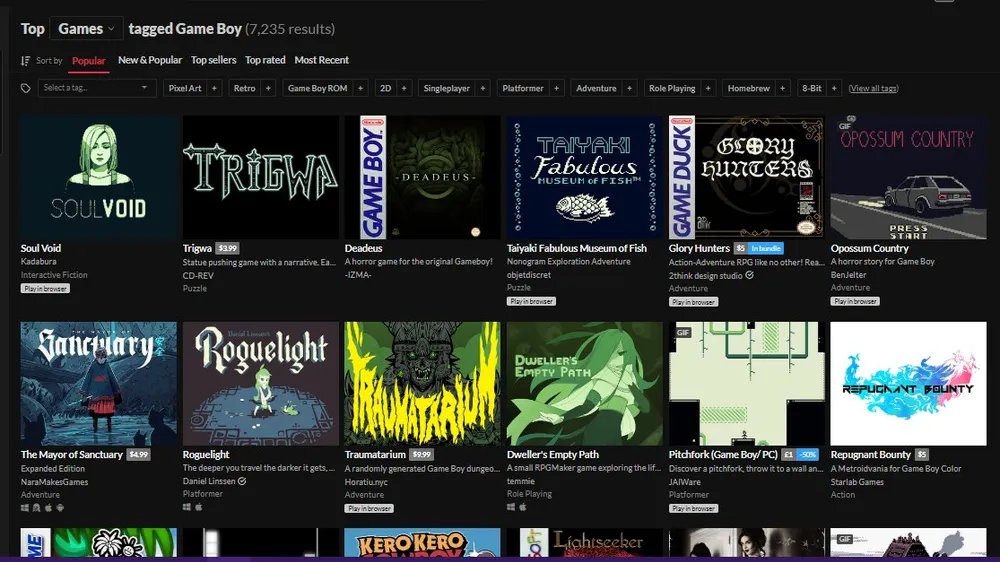Add the Homebrew tag plus icon
The width and height of the screenshot is (1000, 562).
click(x=783, y=89)
